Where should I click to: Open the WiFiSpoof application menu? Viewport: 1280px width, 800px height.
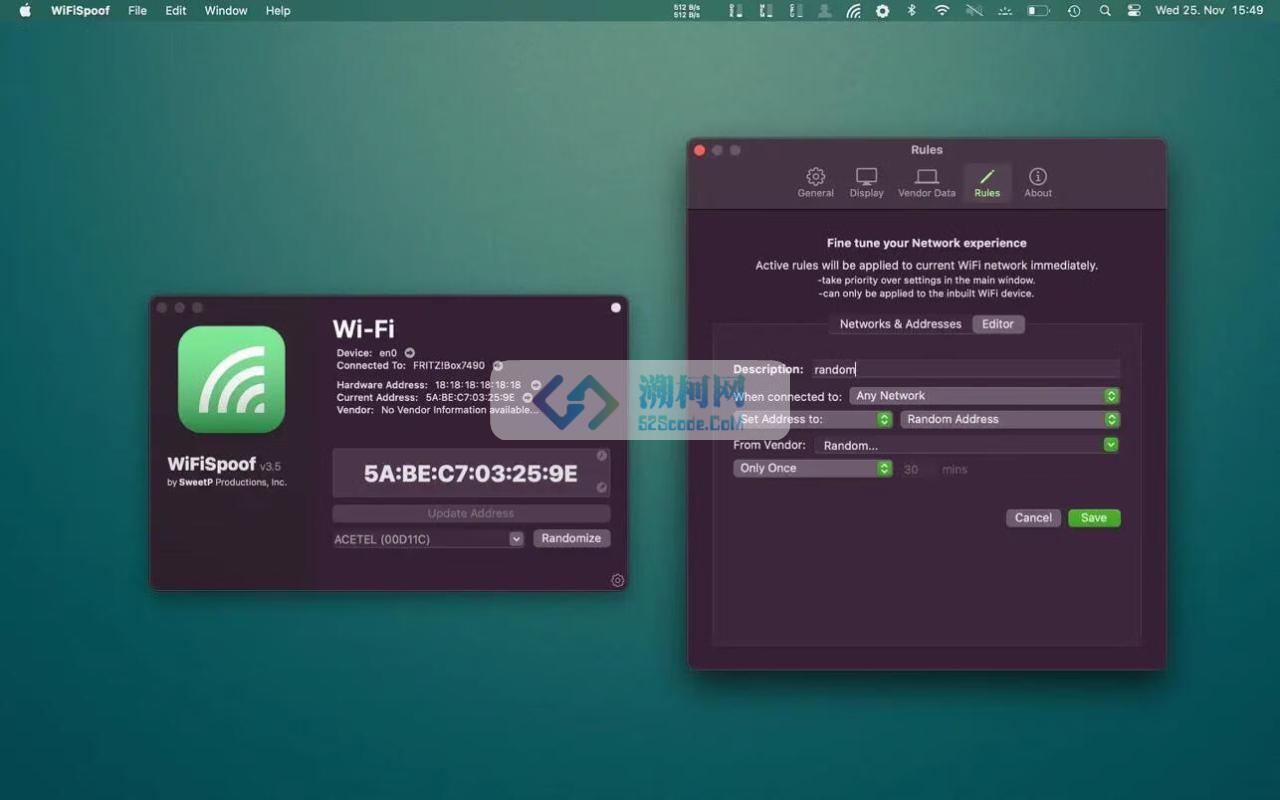point(81,11)
